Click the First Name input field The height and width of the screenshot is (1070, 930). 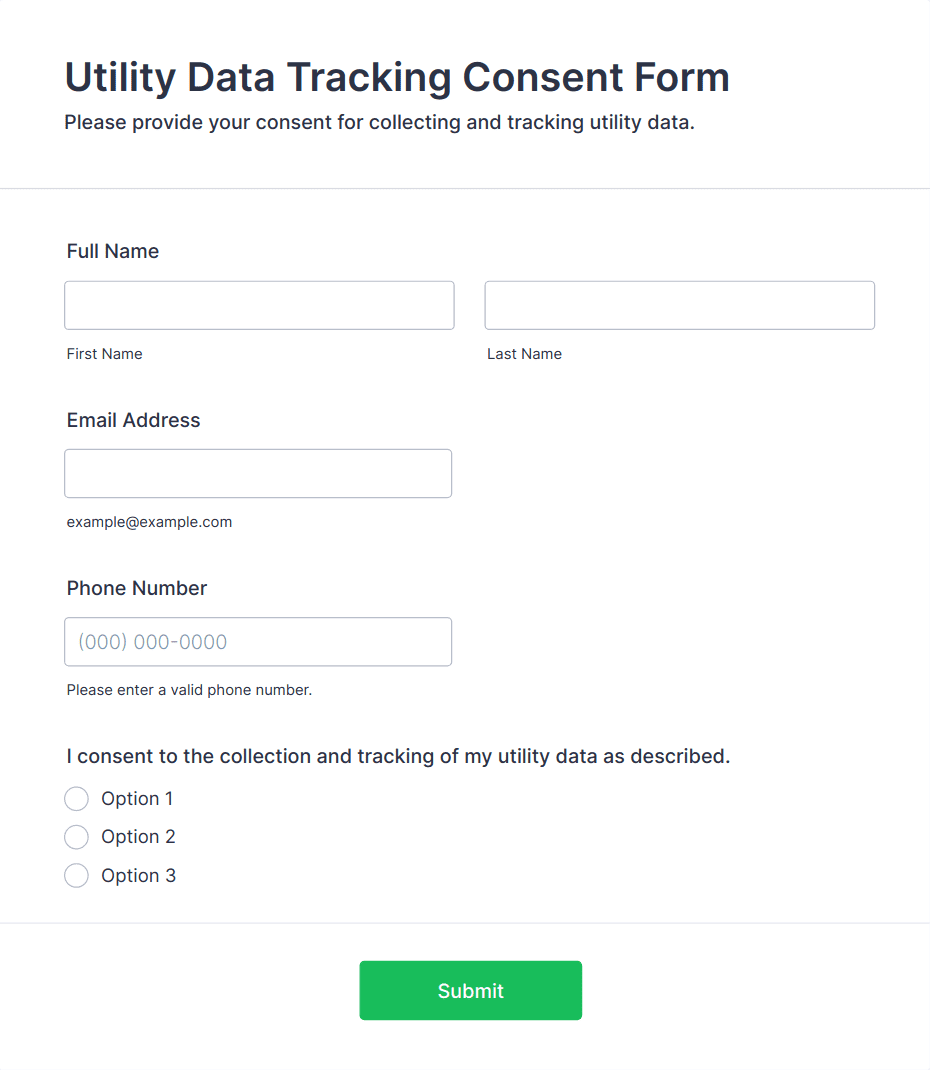pos(259,305)
